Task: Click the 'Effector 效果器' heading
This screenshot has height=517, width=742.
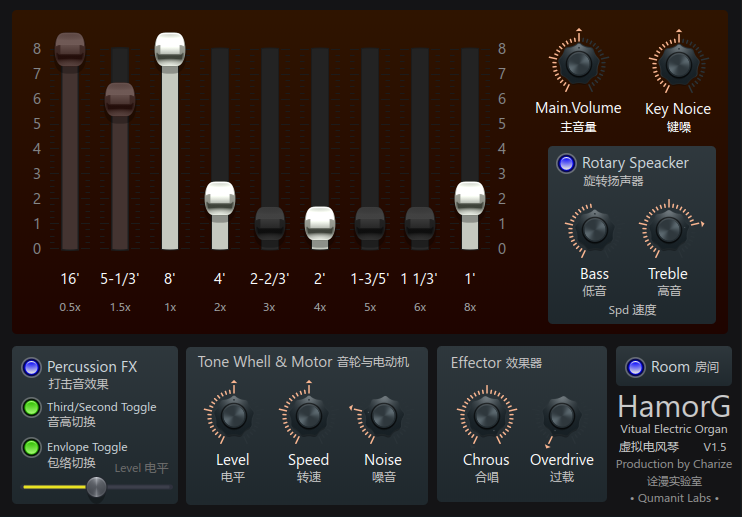Action: pyautogui.click(x=496, y=363)
